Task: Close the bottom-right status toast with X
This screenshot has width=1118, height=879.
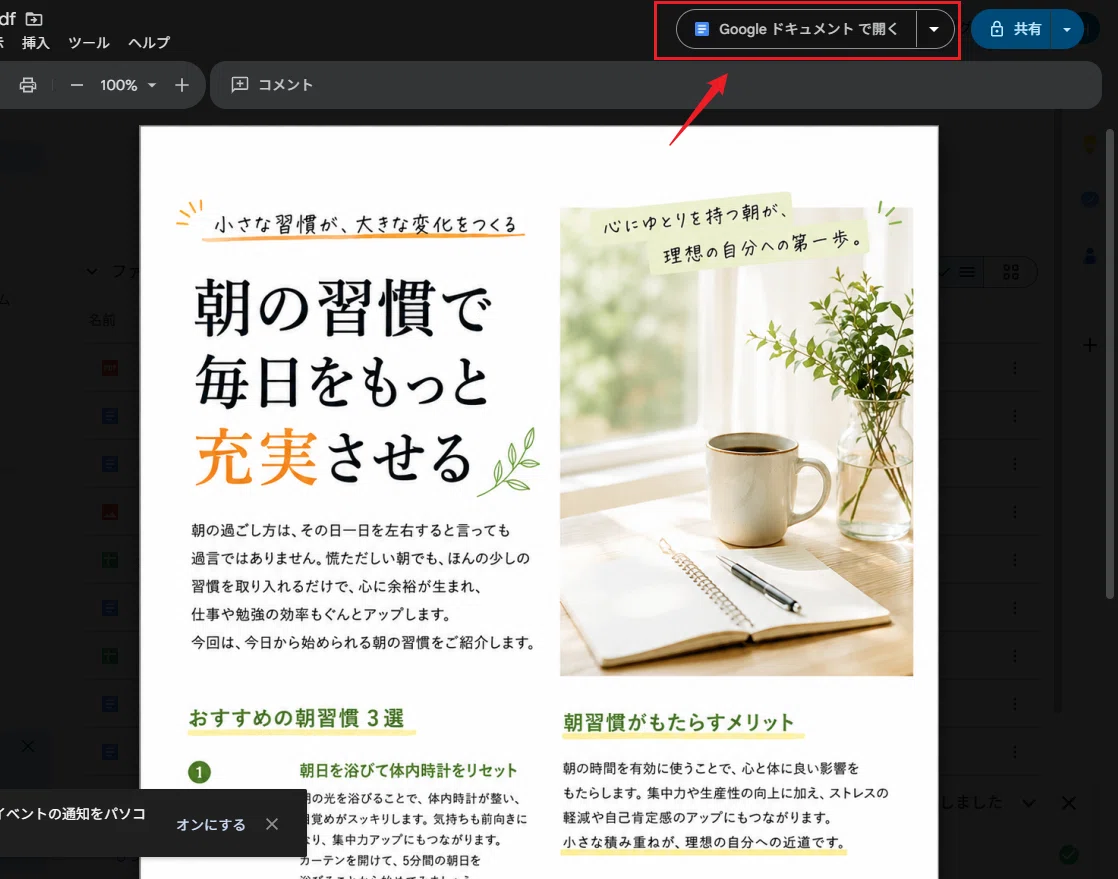Action: pos(1068,803)
